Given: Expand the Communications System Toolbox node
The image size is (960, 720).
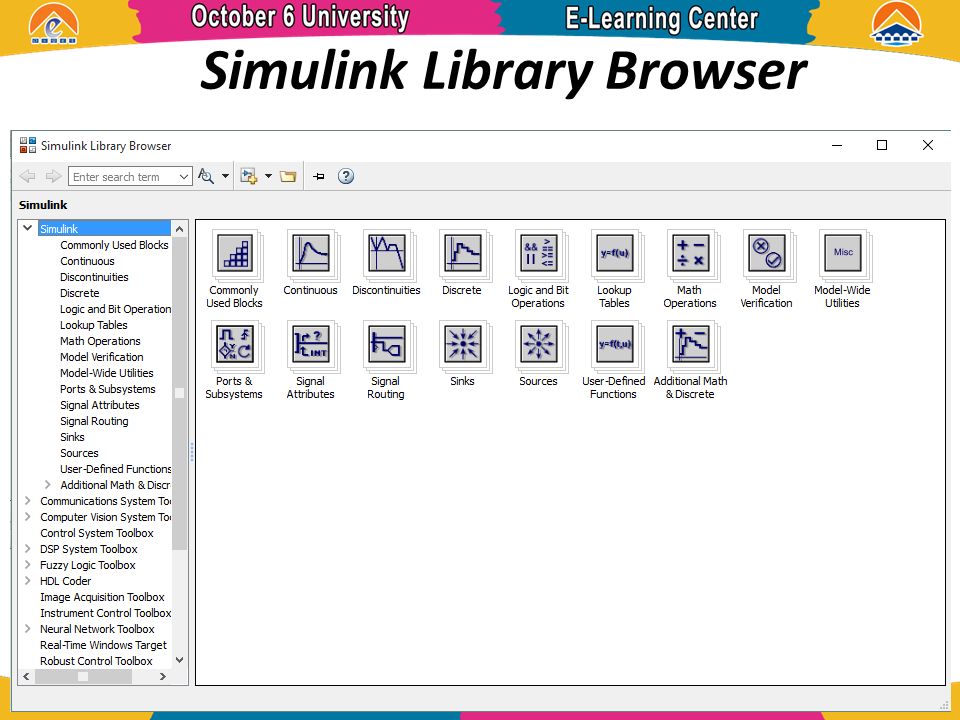Looking at the screenshot, I should tap(28, 500).
